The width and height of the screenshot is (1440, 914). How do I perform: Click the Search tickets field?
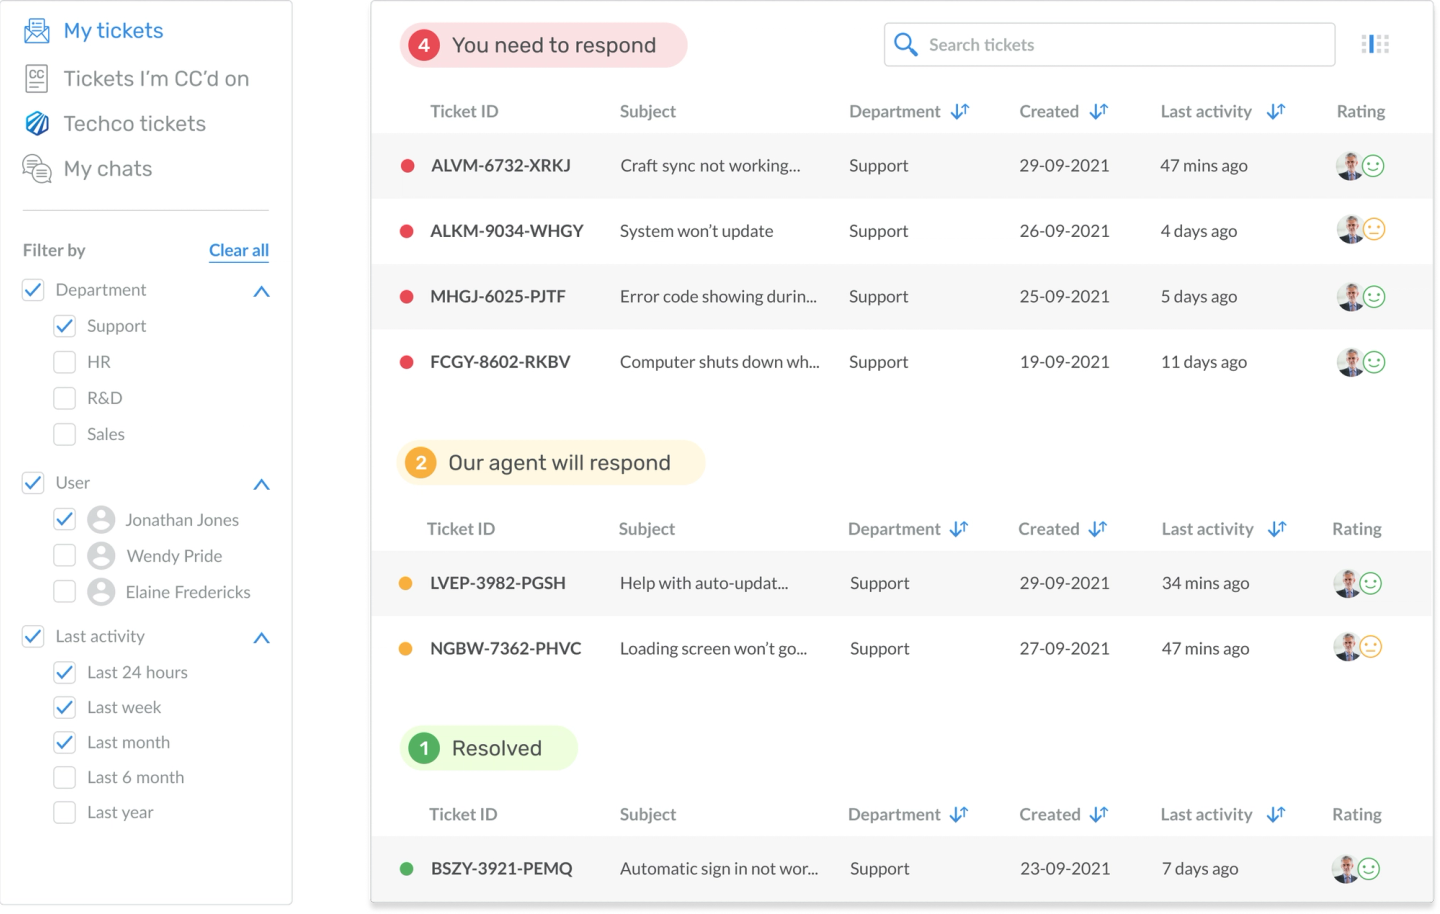coord(1110,45)
